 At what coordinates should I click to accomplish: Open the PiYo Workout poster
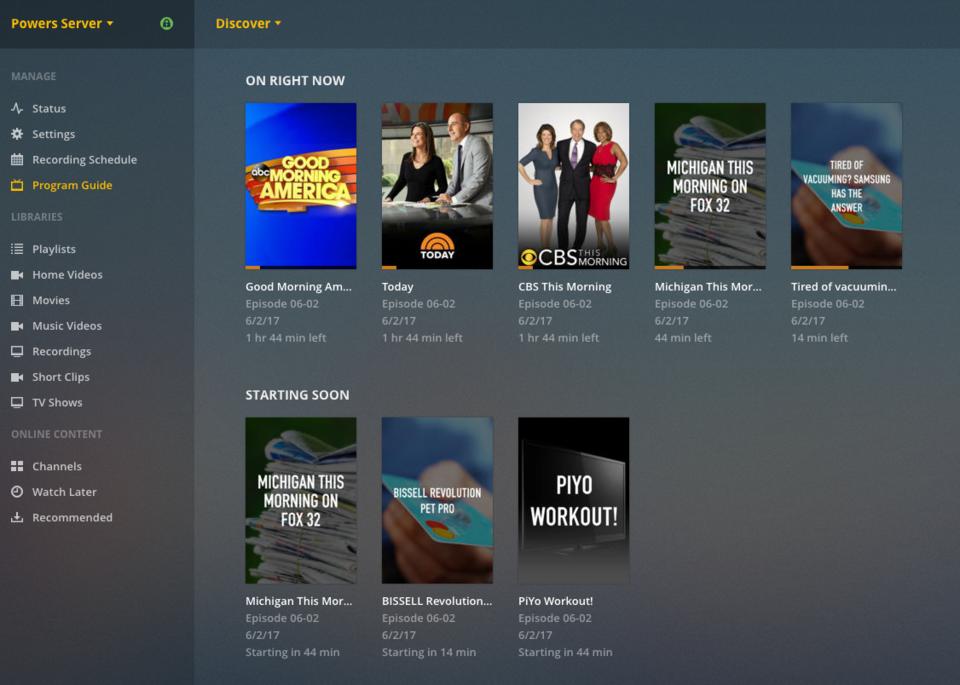point(573,500)
